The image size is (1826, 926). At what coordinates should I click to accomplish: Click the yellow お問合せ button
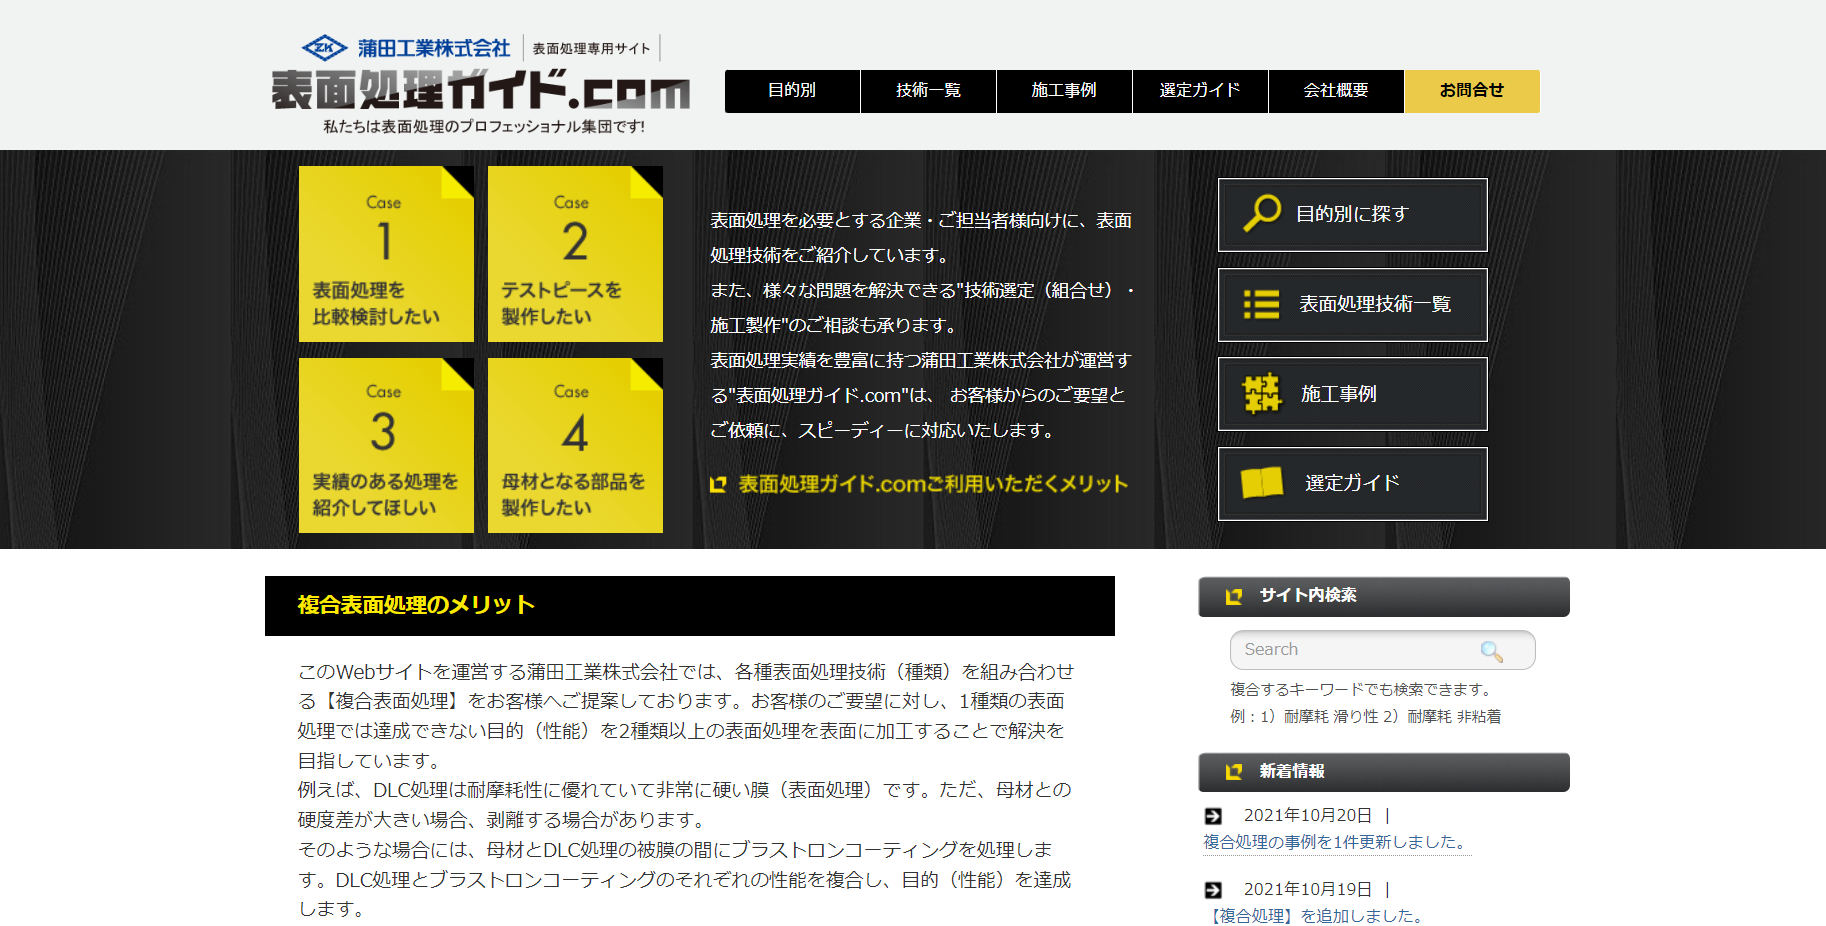point(1471,91)
